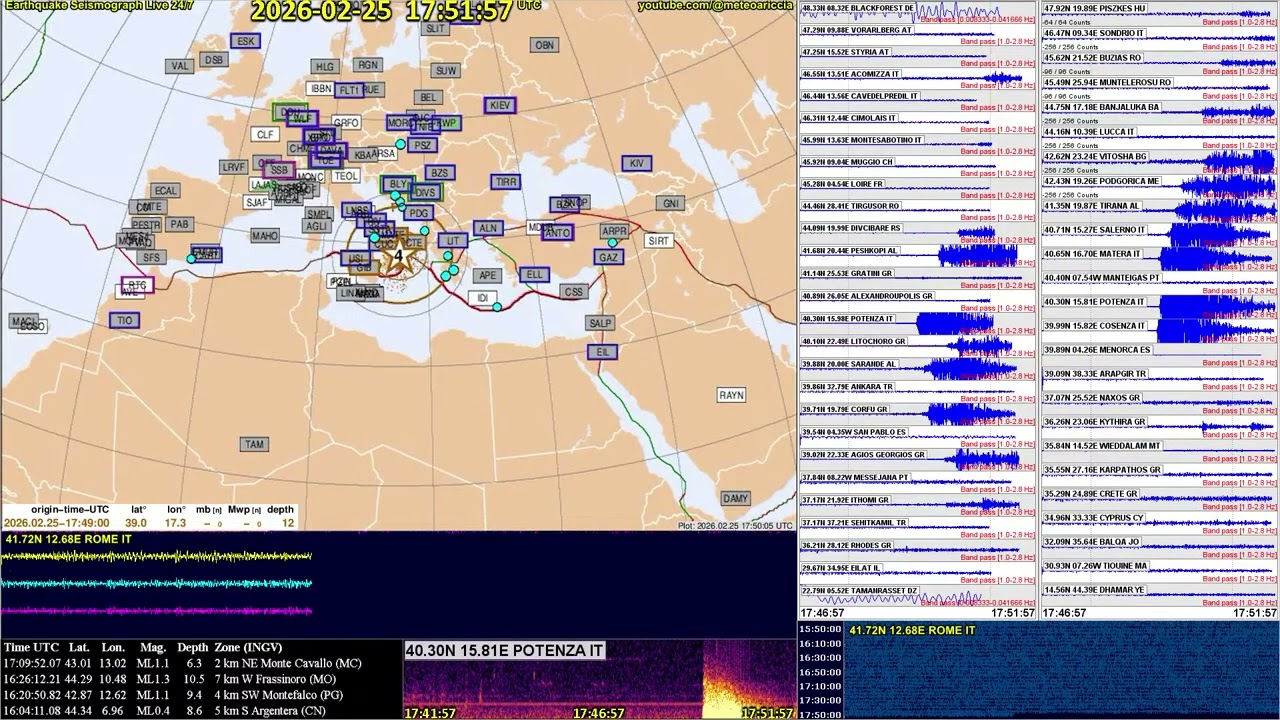Click the PSZ station box
The image size is (1280, 720).
coord(423,145)
